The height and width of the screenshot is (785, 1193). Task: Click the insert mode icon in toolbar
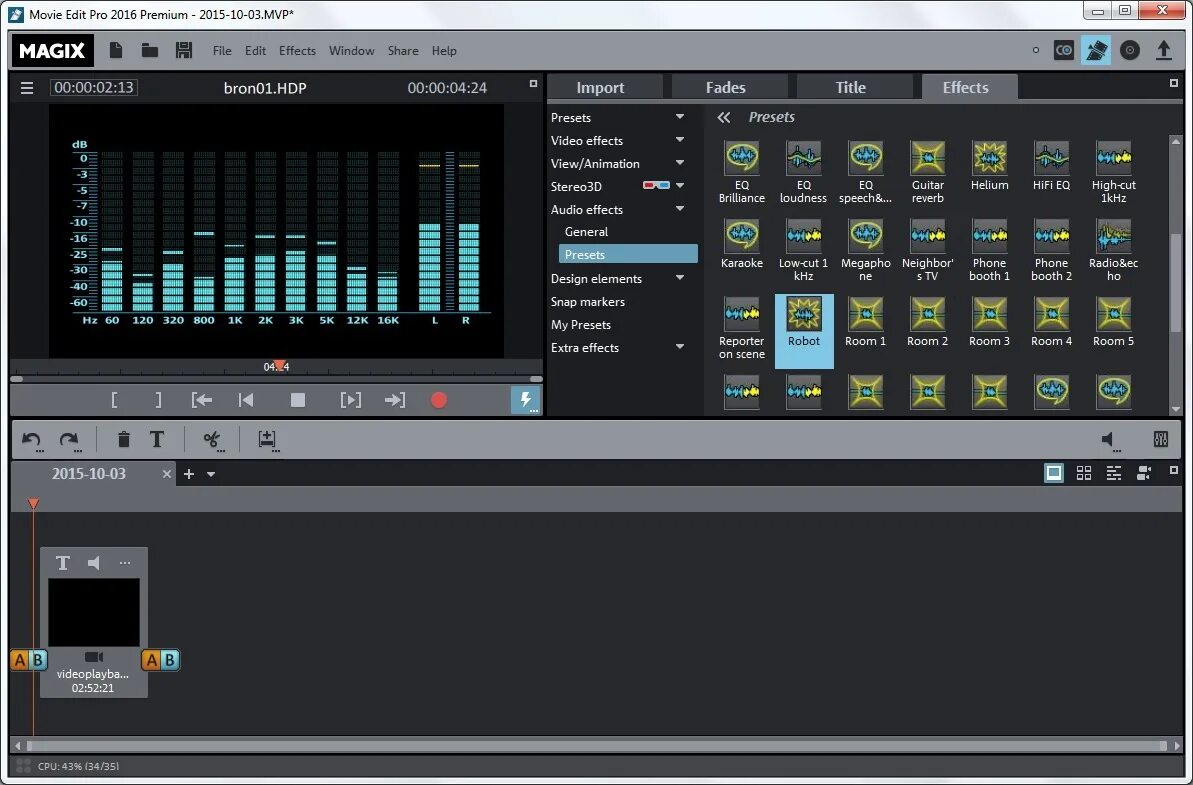267,439
